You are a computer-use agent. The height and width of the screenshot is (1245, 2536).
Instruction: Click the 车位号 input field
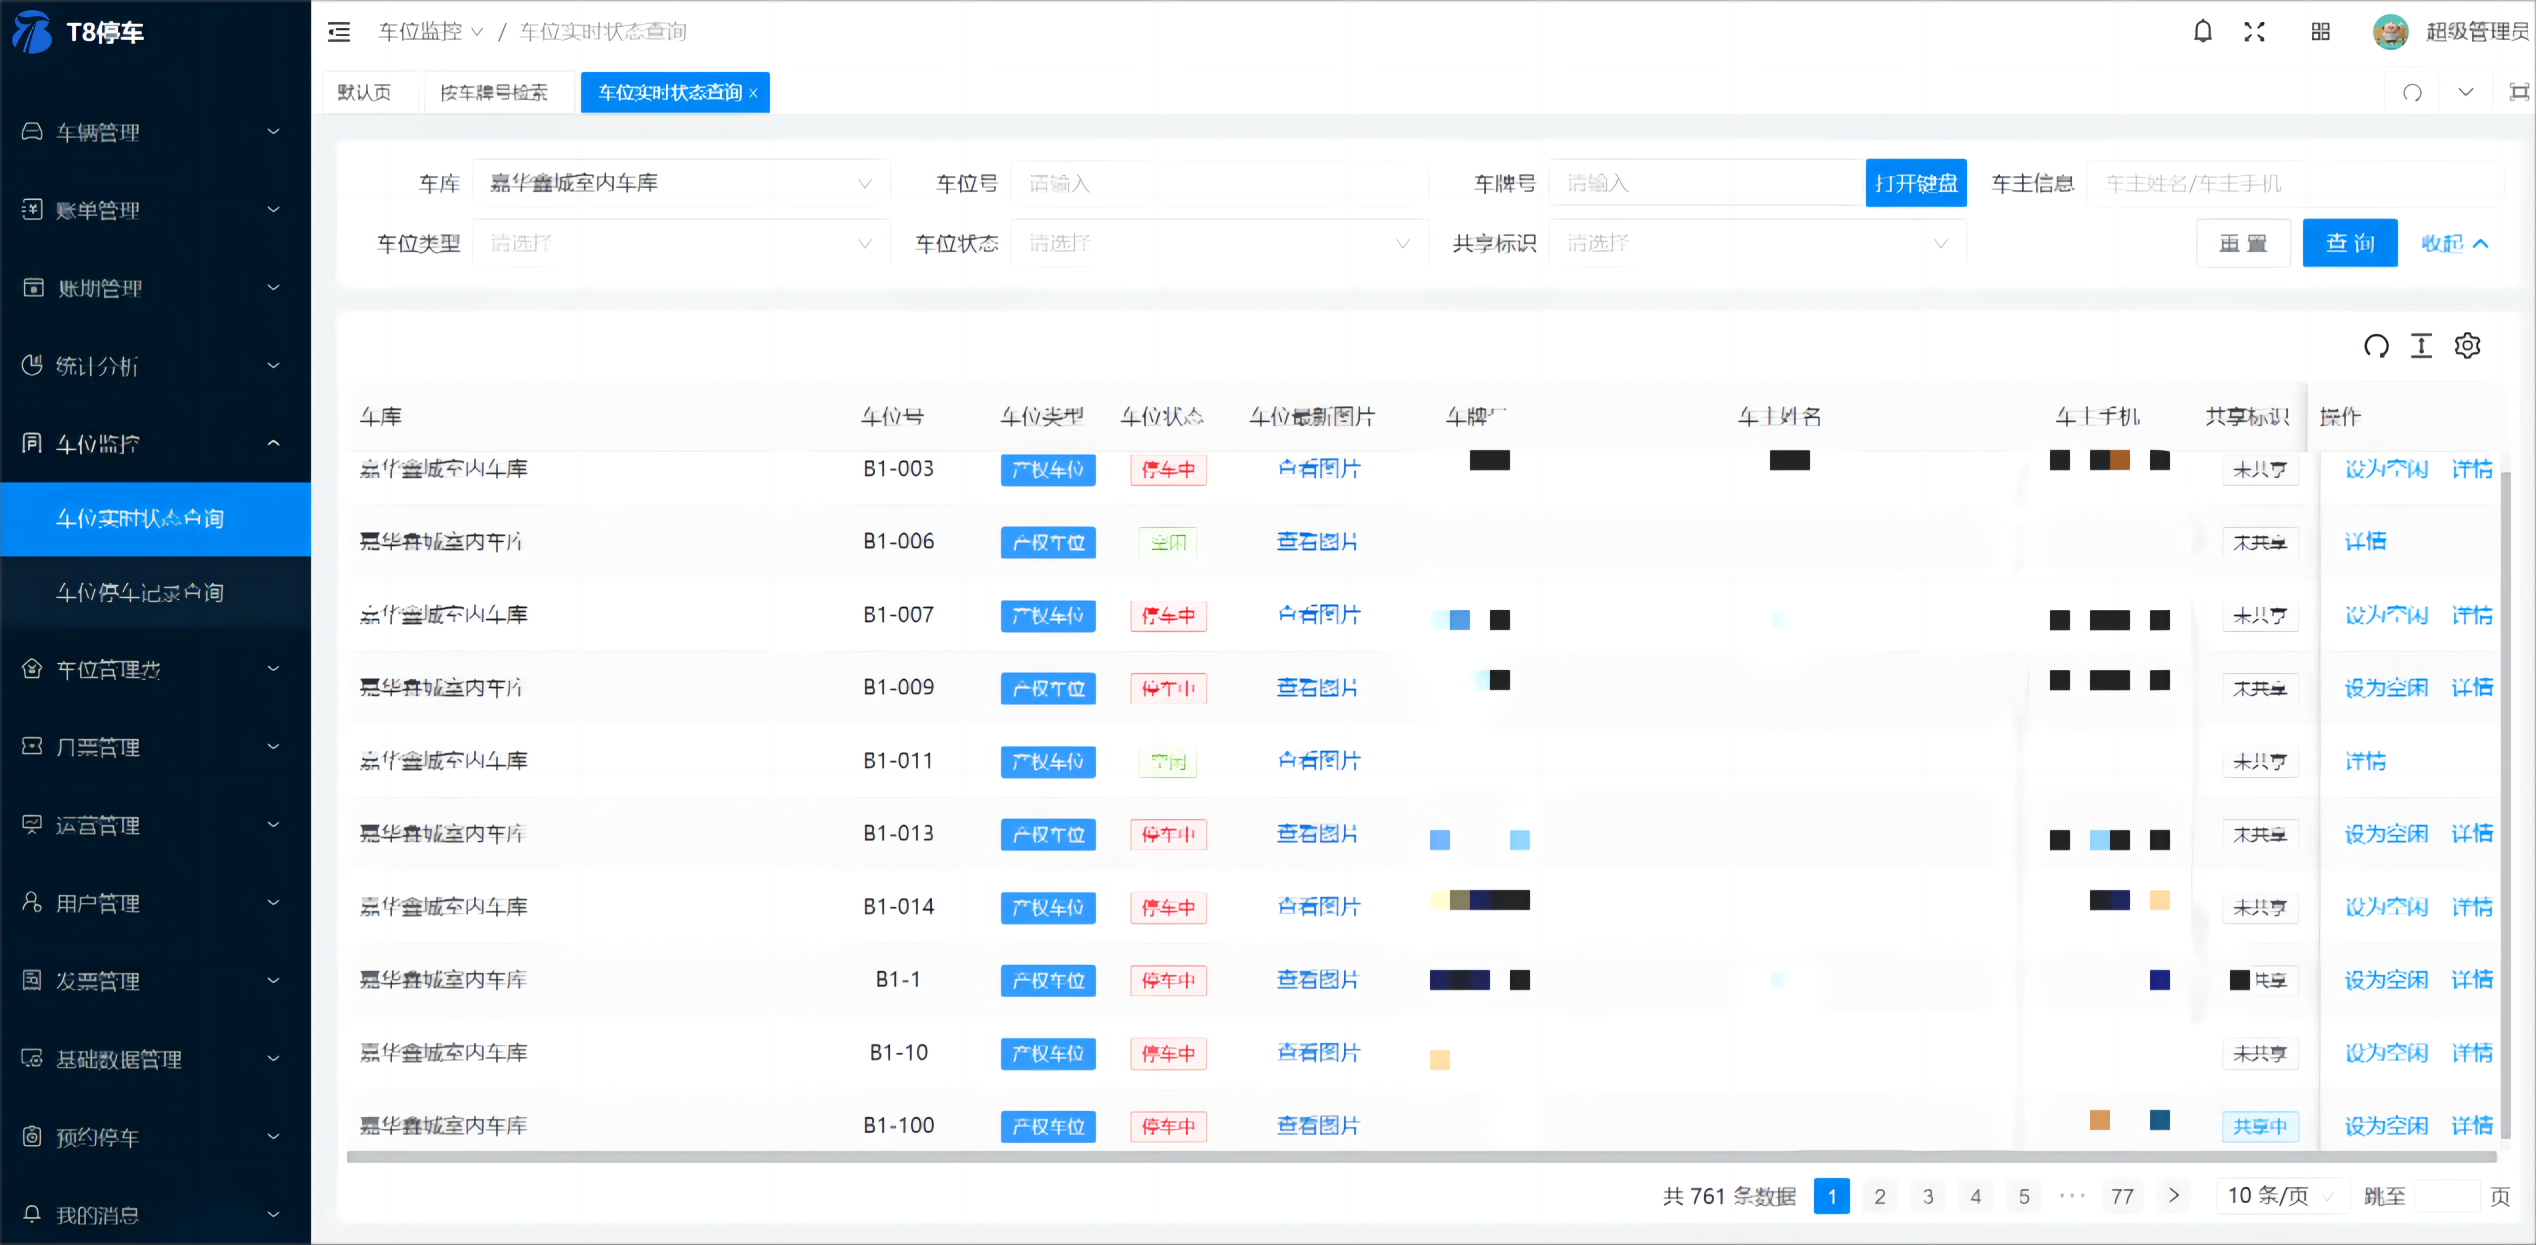click(1220, 183)
